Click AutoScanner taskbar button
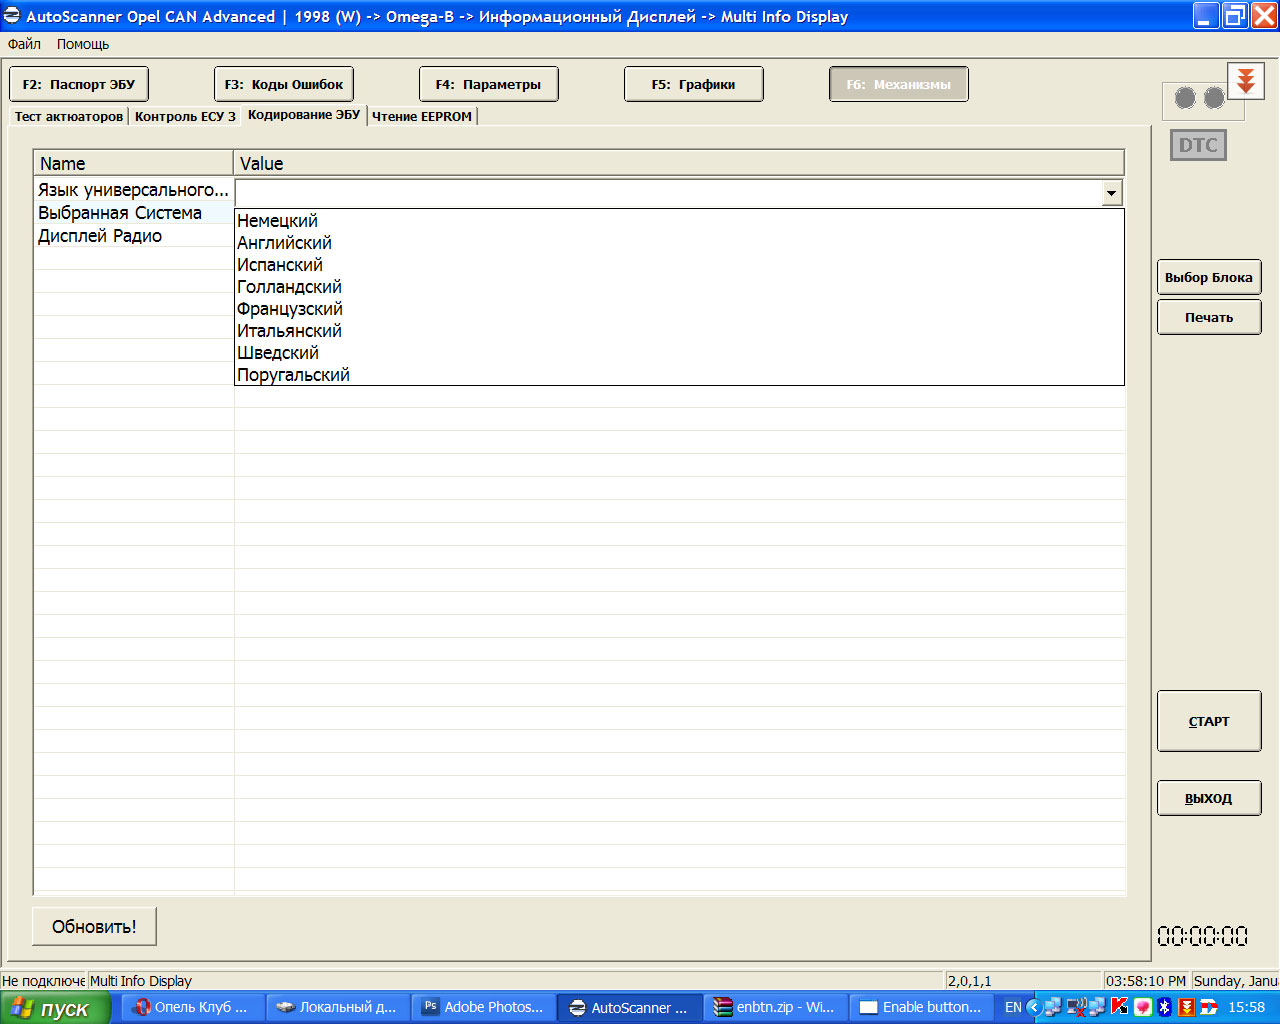The width and height of the screenshot is (1280, 1024). click(x=630, y=1007)
